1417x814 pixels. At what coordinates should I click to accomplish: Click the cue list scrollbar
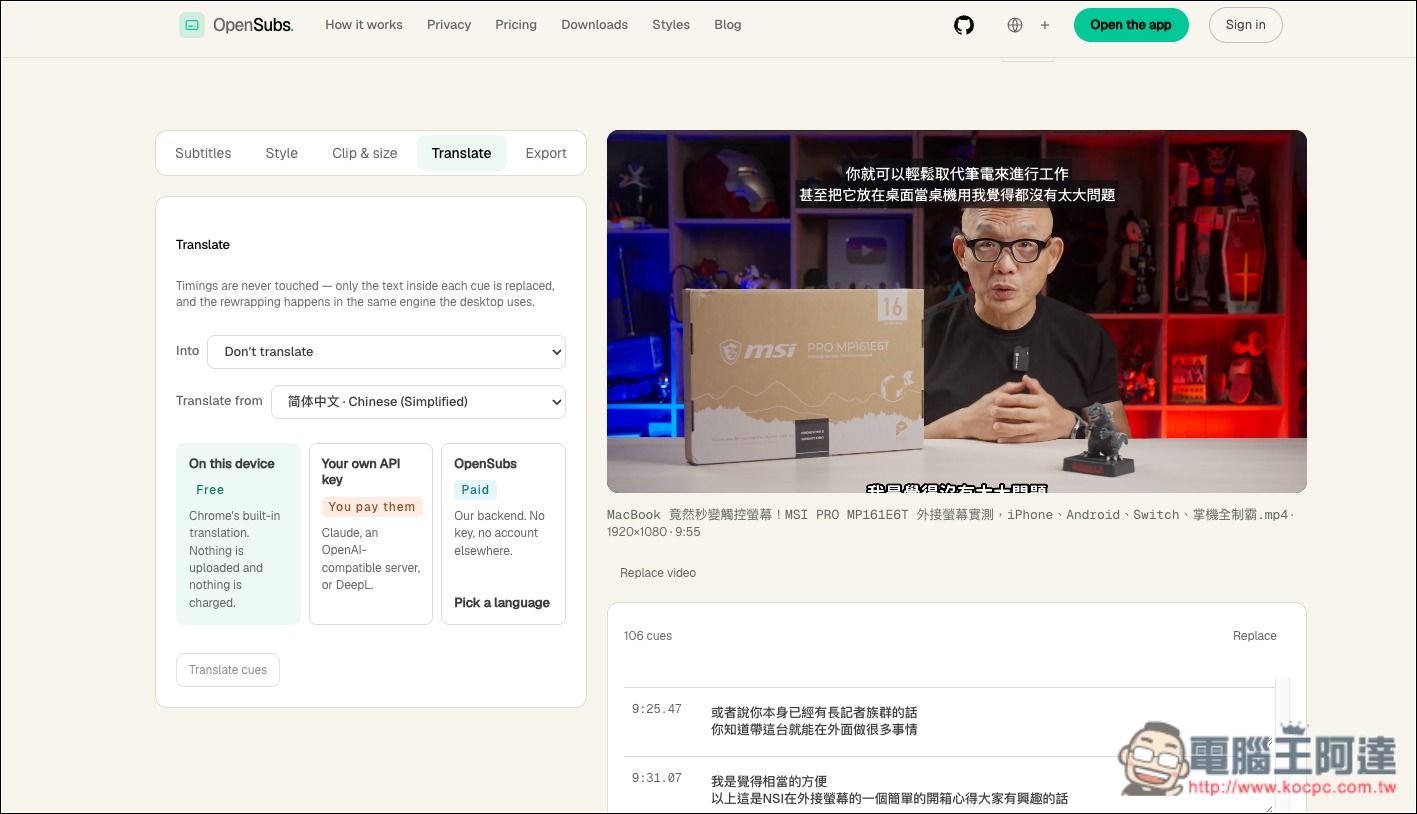pyautogui.click(x=1283, y=745)
